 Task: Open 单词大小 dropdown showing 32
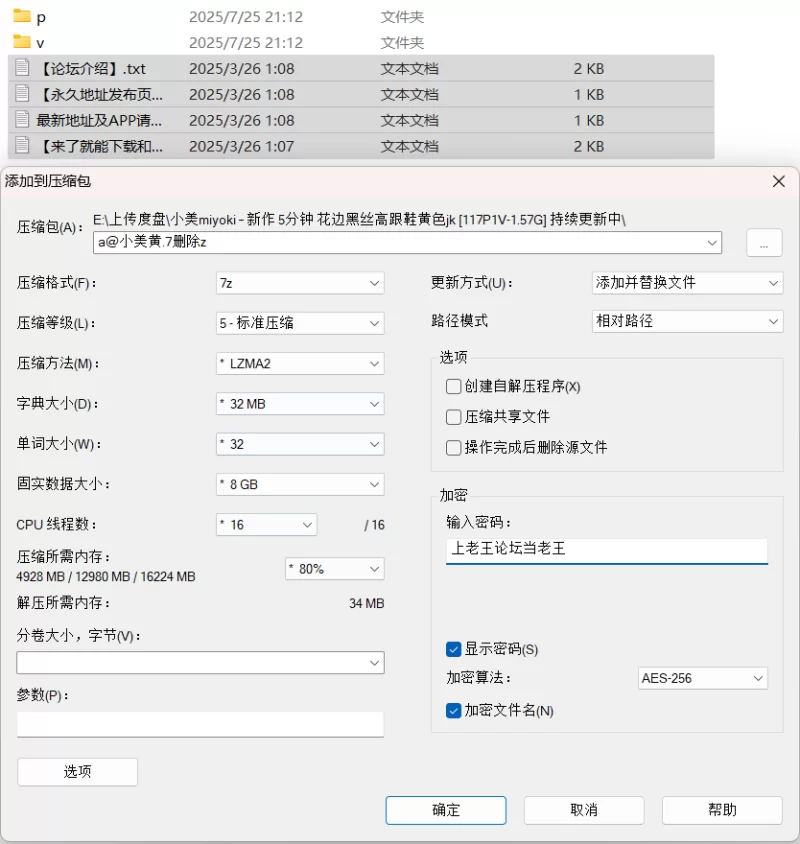(x=300, y=444)
